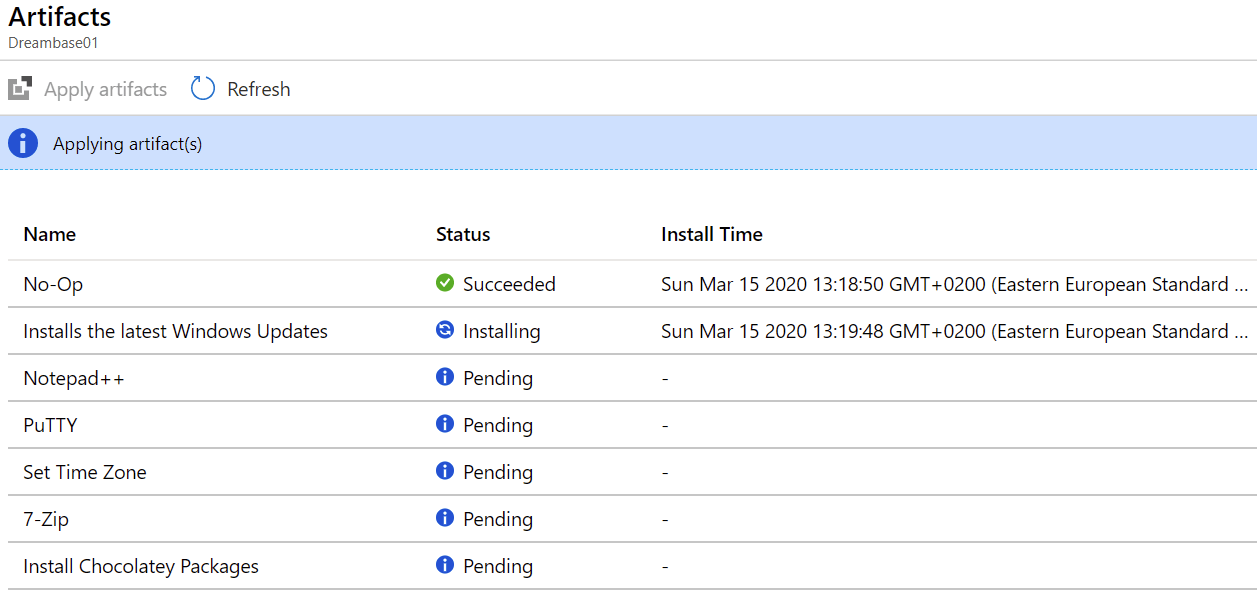Click the Install Time column header
The height and width of the screenshot is (602, 1257).
tap(712, 234)
